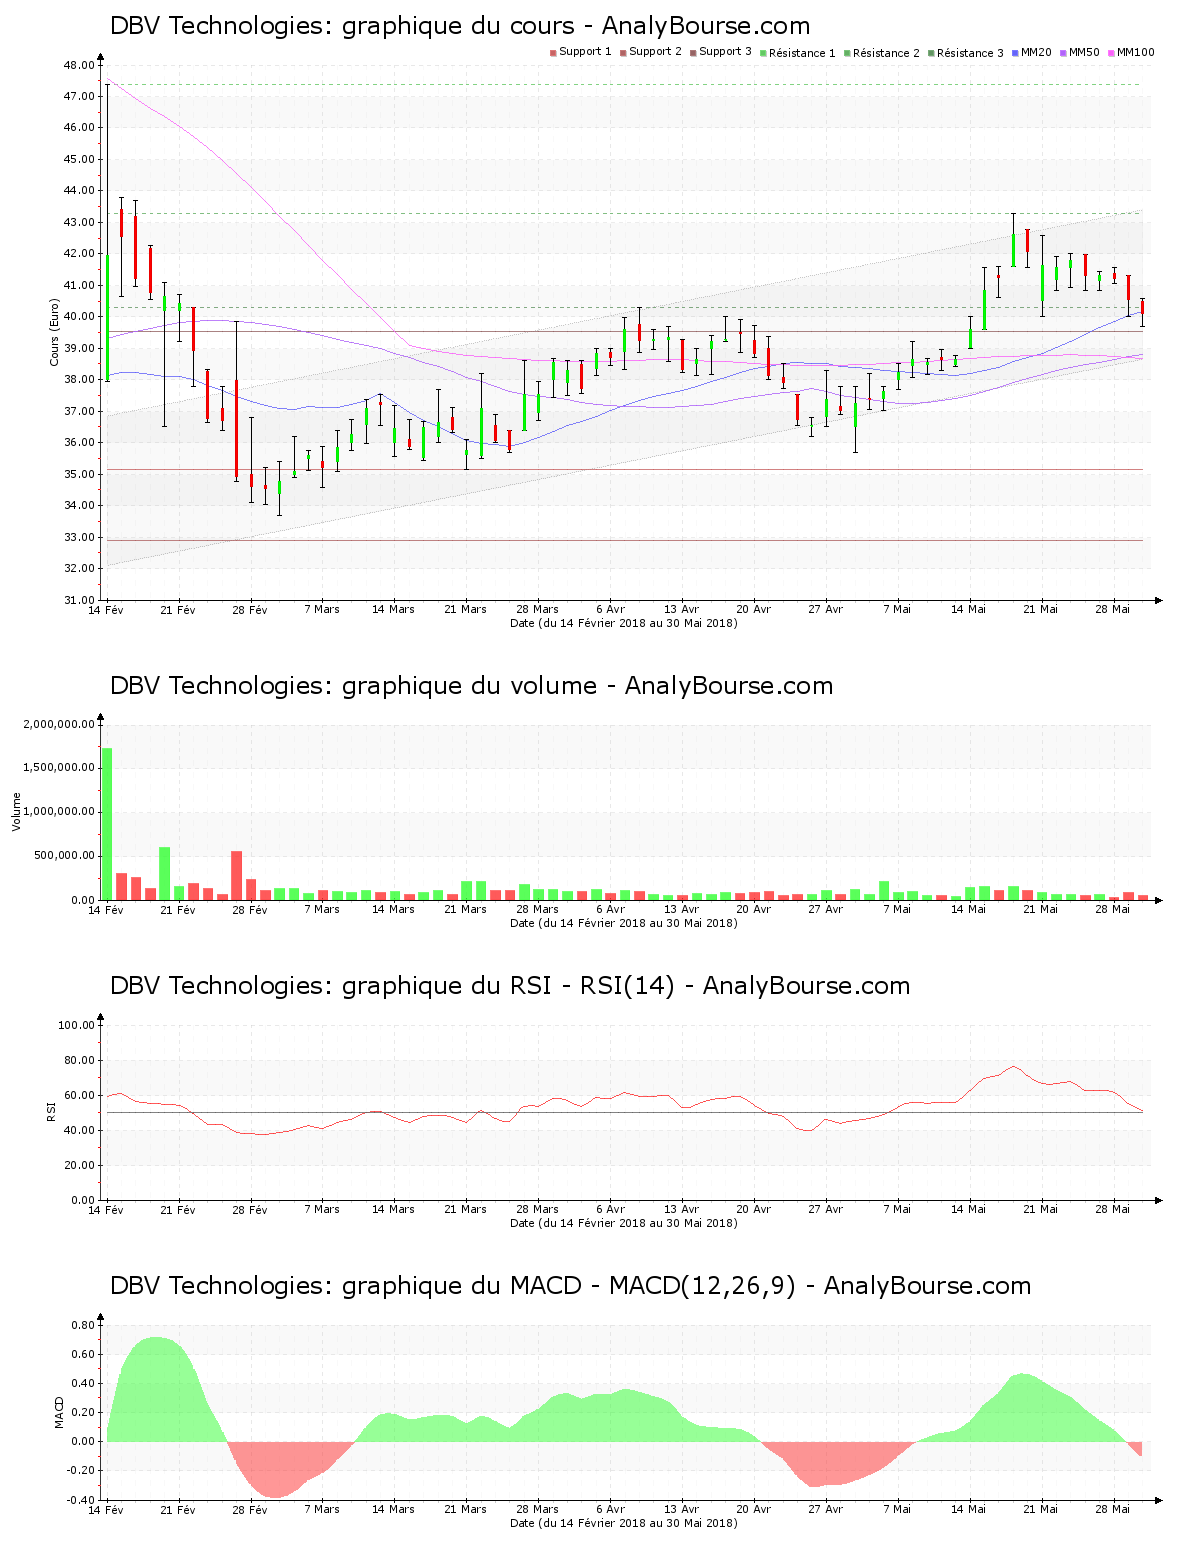This screenshot has height=1550, width=1200.
Task: Click the 'graphique du RSI - RSI(14)' title
Action: point(510,986)
